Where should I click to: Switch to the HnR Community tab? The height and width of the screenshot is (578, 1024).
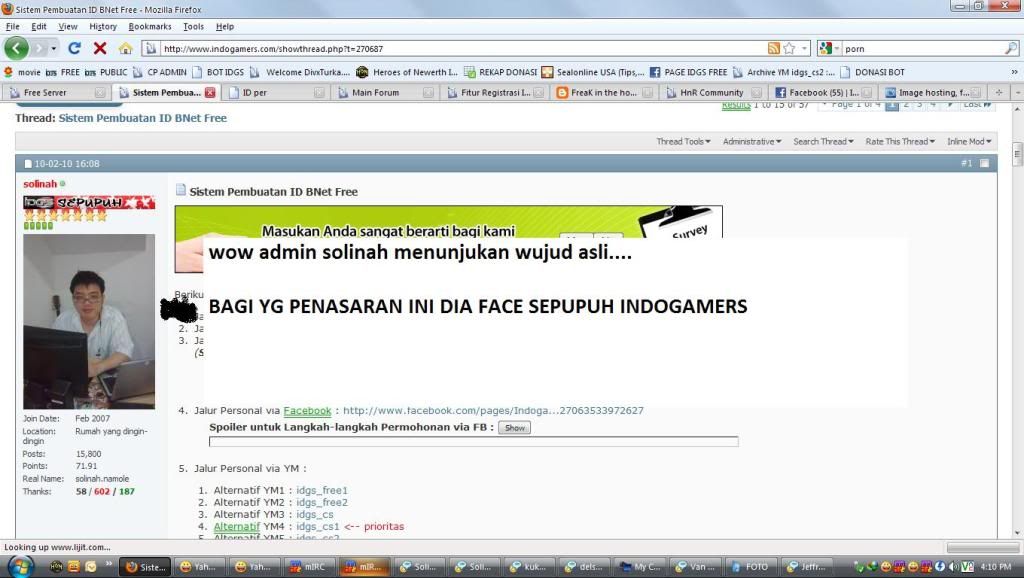click(712, 93)
